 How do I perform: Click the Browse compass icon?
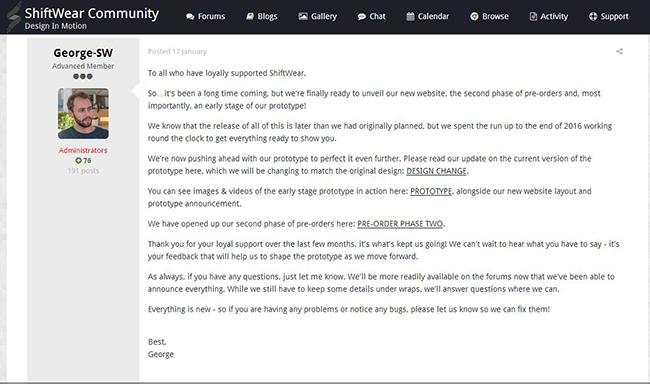click(474, 16)
